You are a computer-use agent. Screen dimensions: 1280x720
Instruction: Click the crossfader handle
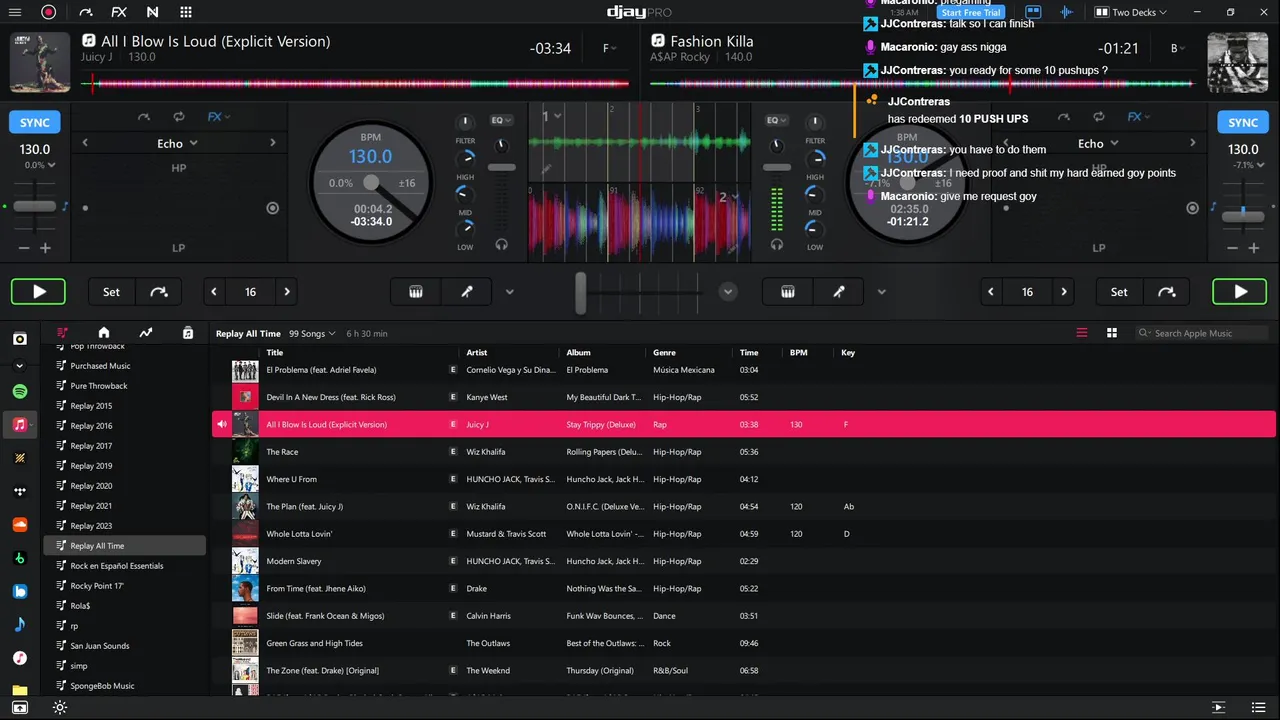(580, 292)
